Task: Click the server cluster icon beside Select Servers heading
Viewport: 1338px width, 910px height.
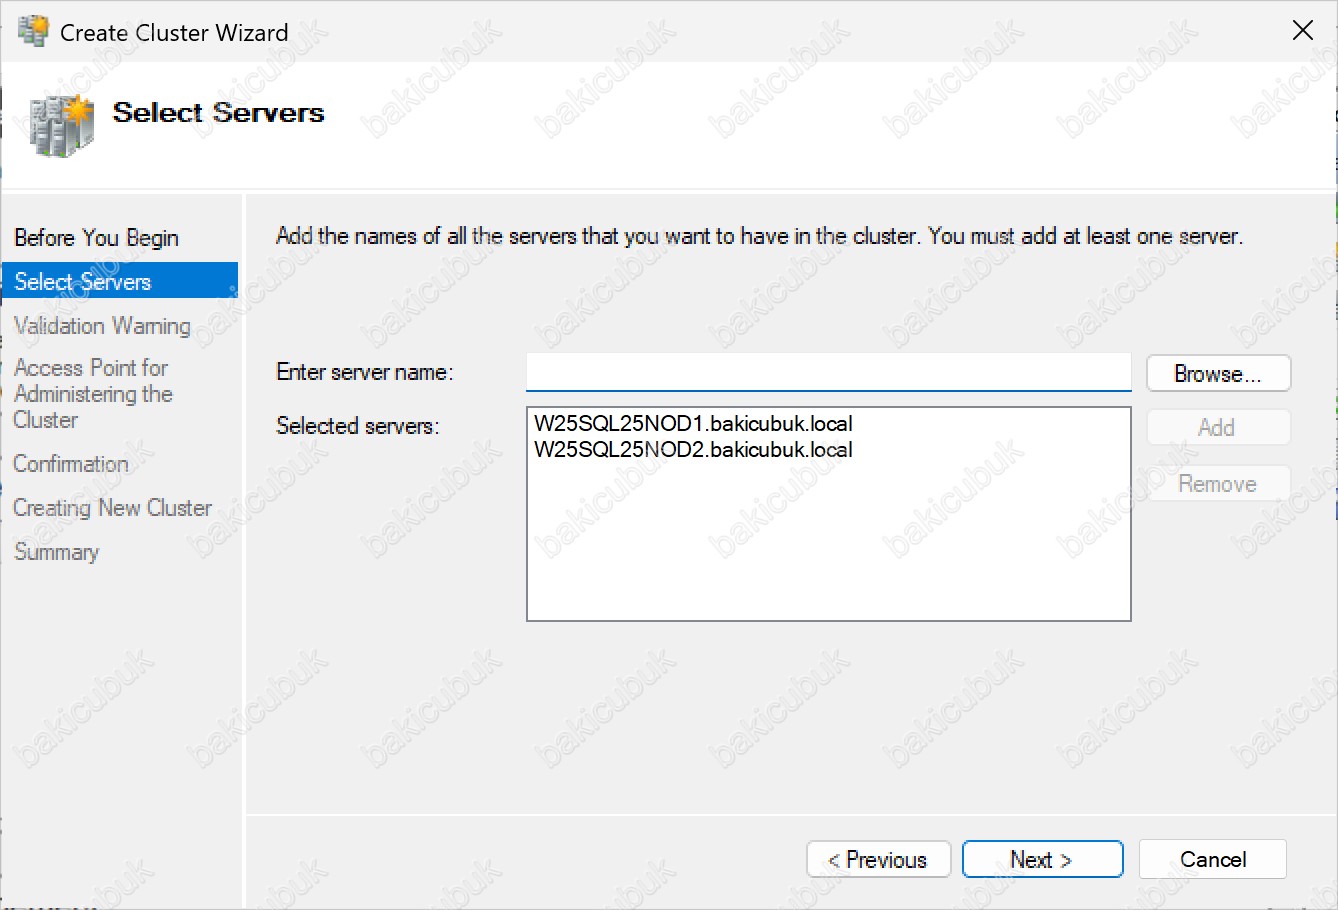Action: (x=61, y=125)
